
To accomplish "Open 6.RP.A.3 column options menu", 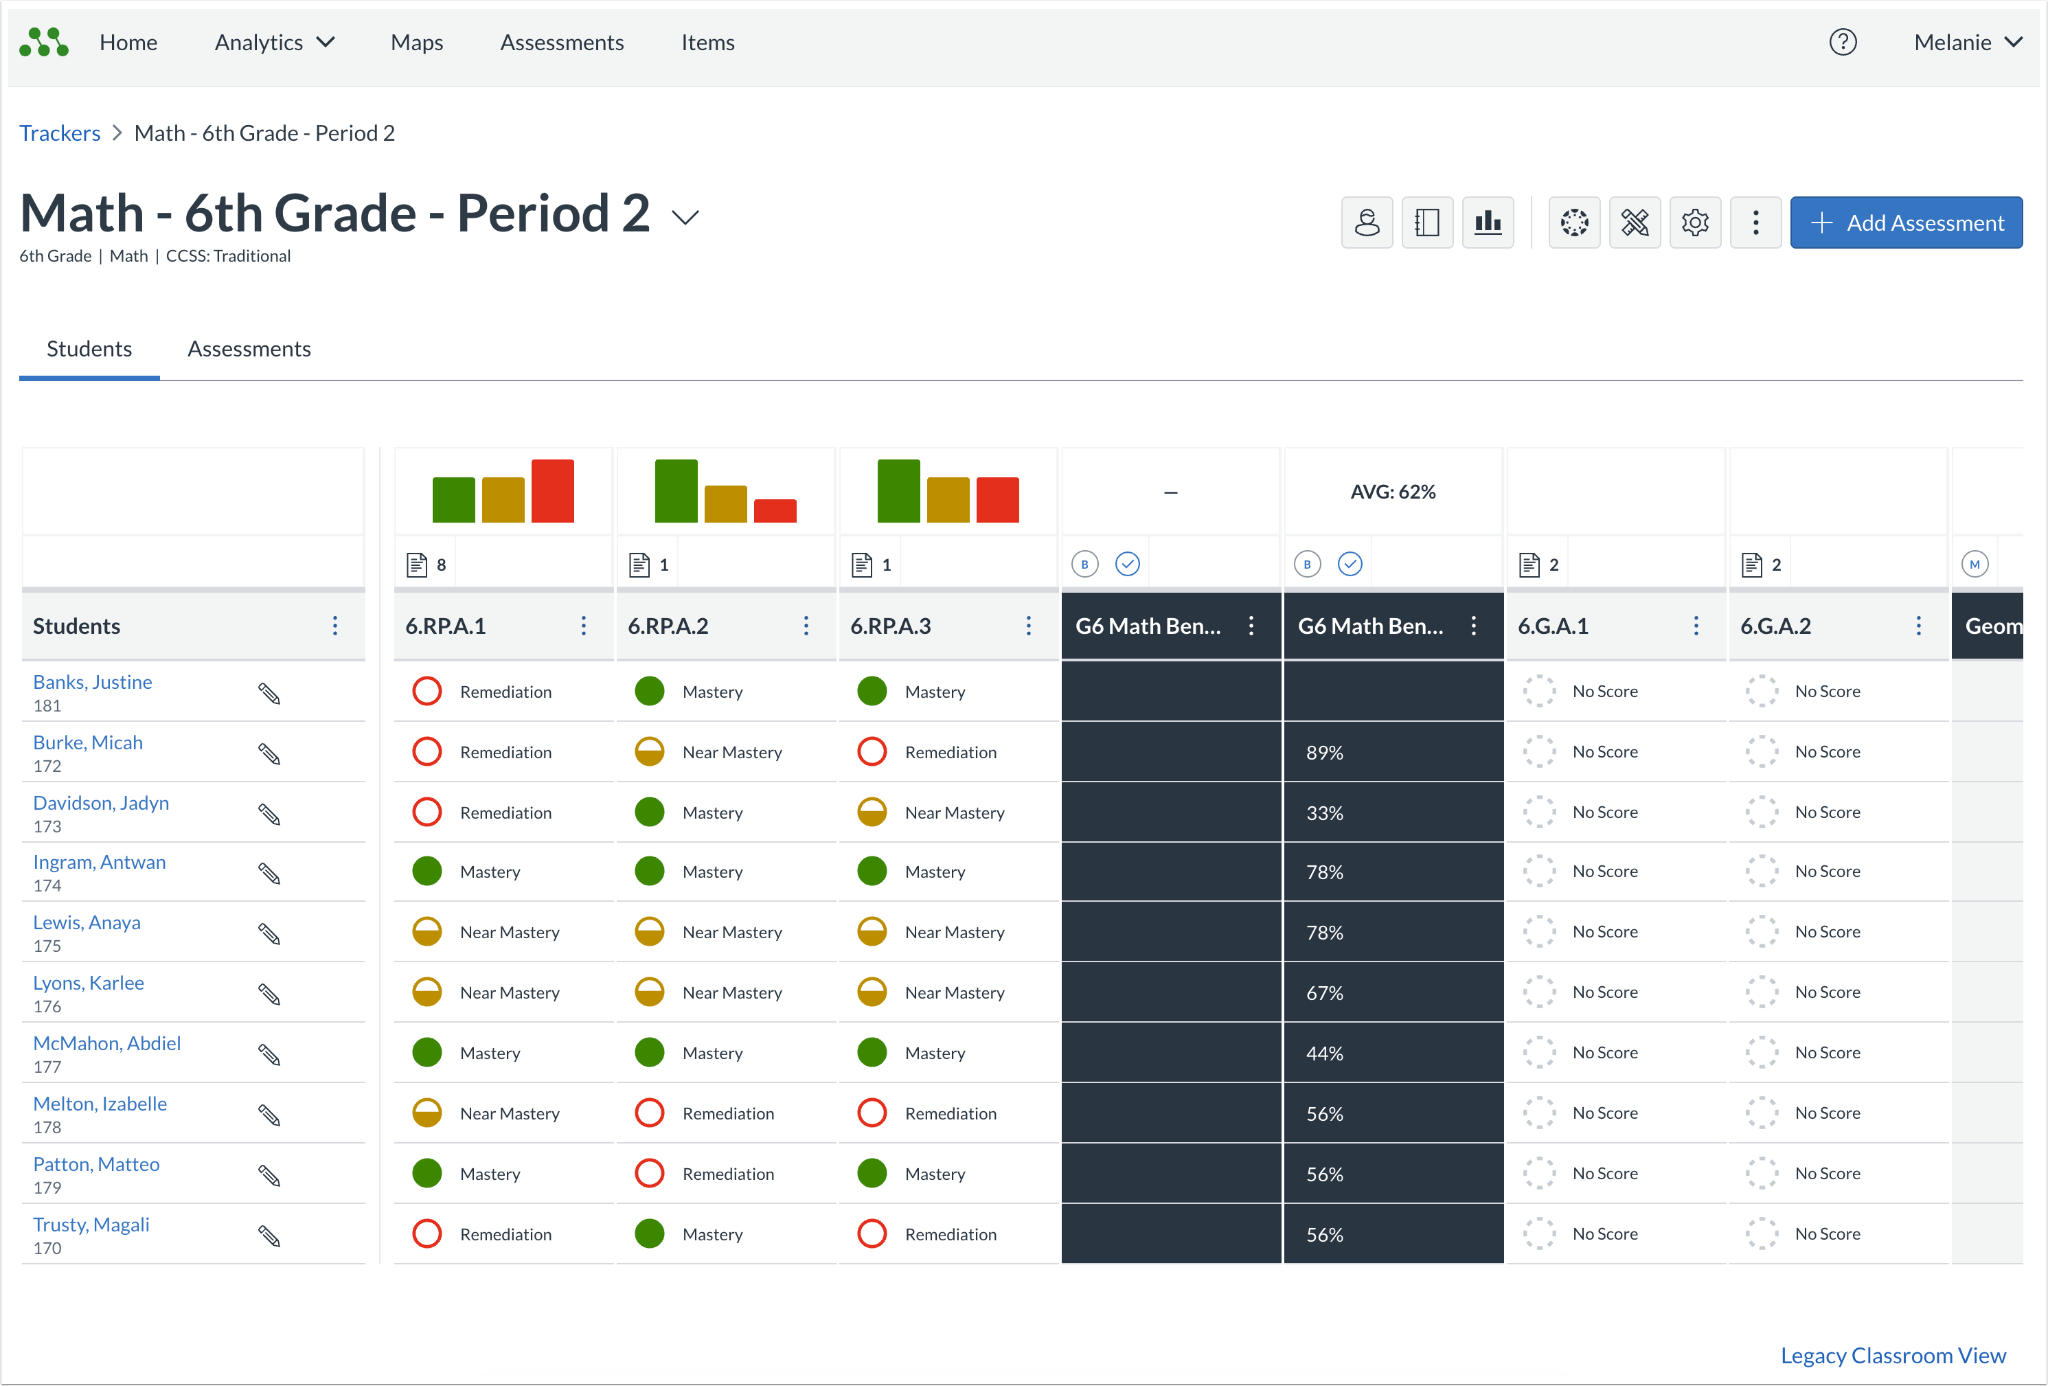I will tap(1029, 626).
